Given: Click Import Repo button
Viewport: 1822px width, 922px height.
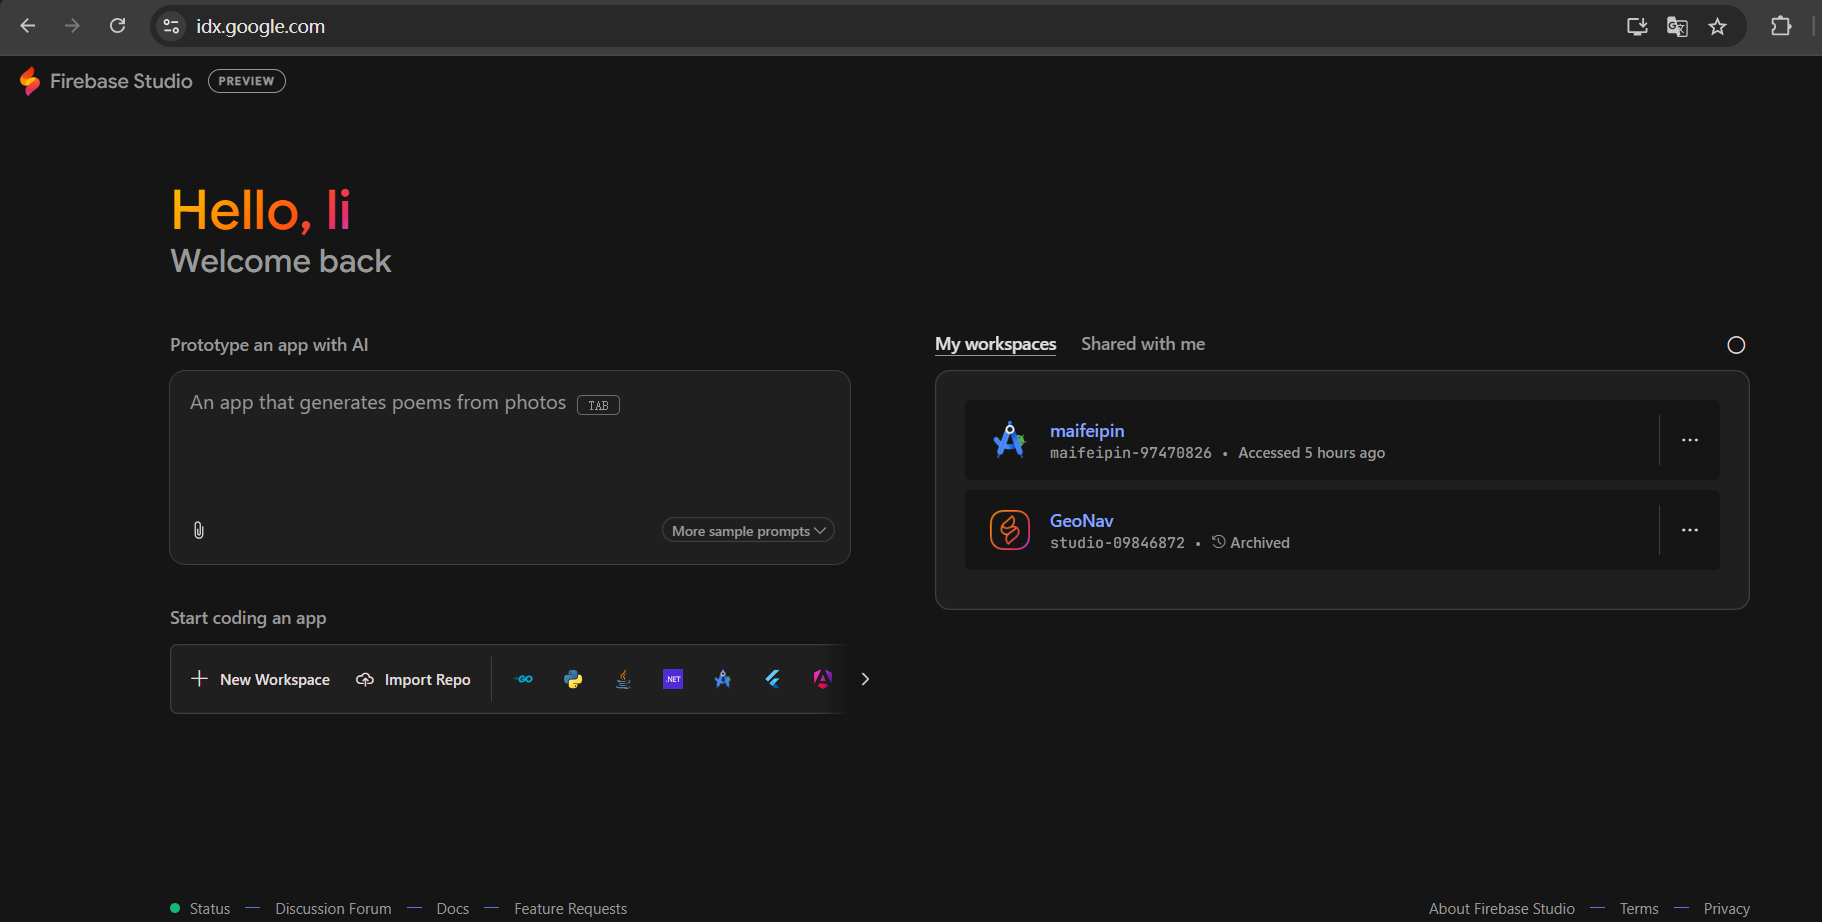Looking at the screenshot, I should [413, 679].
